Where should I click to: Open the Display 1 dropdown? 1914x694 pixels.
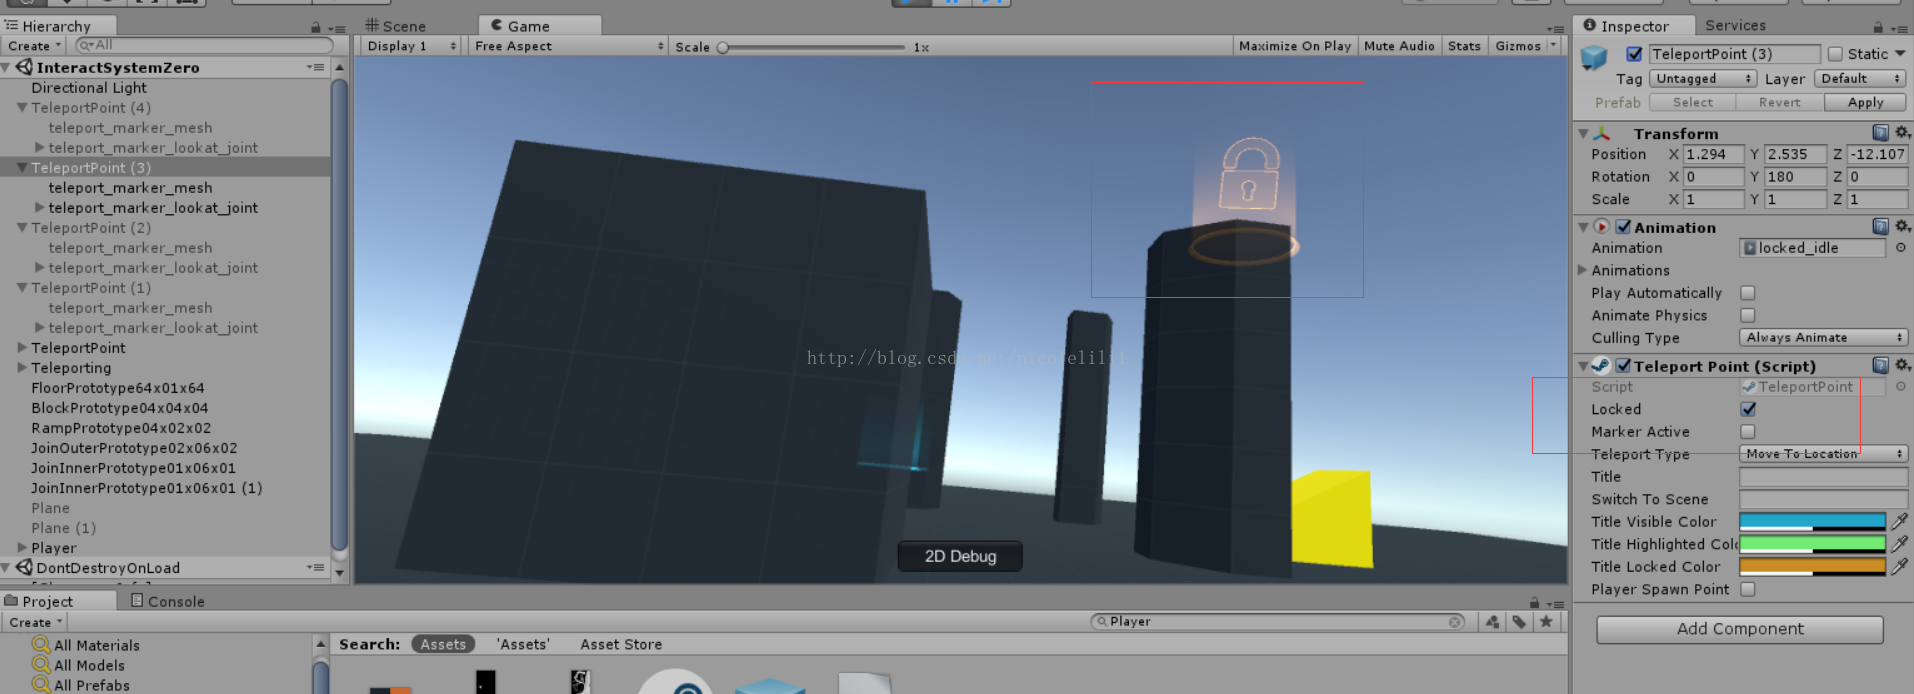411,46
